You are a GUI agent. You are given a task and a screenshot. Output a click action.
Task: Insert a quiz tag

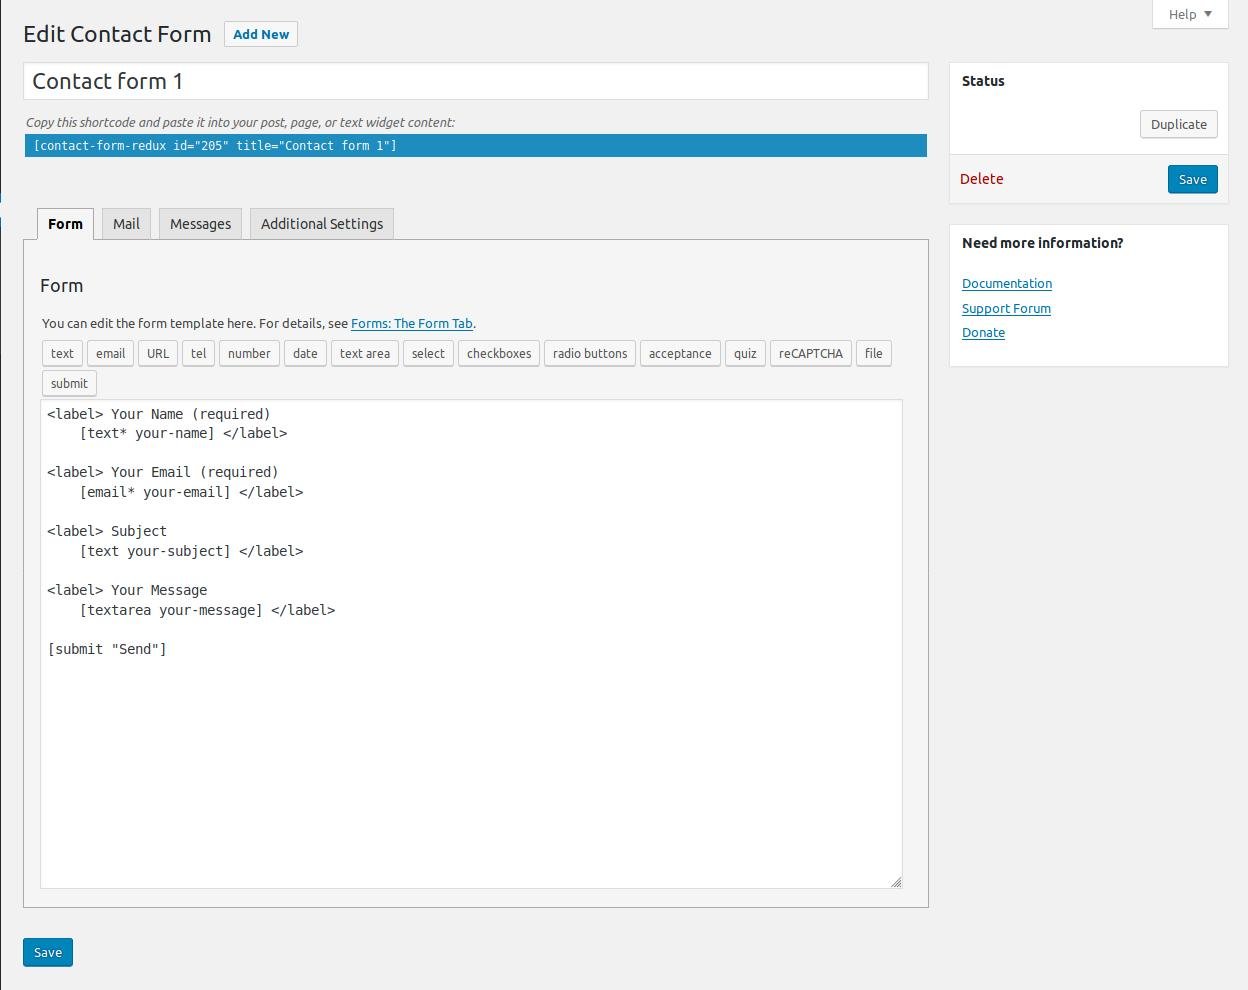[745, 354]
